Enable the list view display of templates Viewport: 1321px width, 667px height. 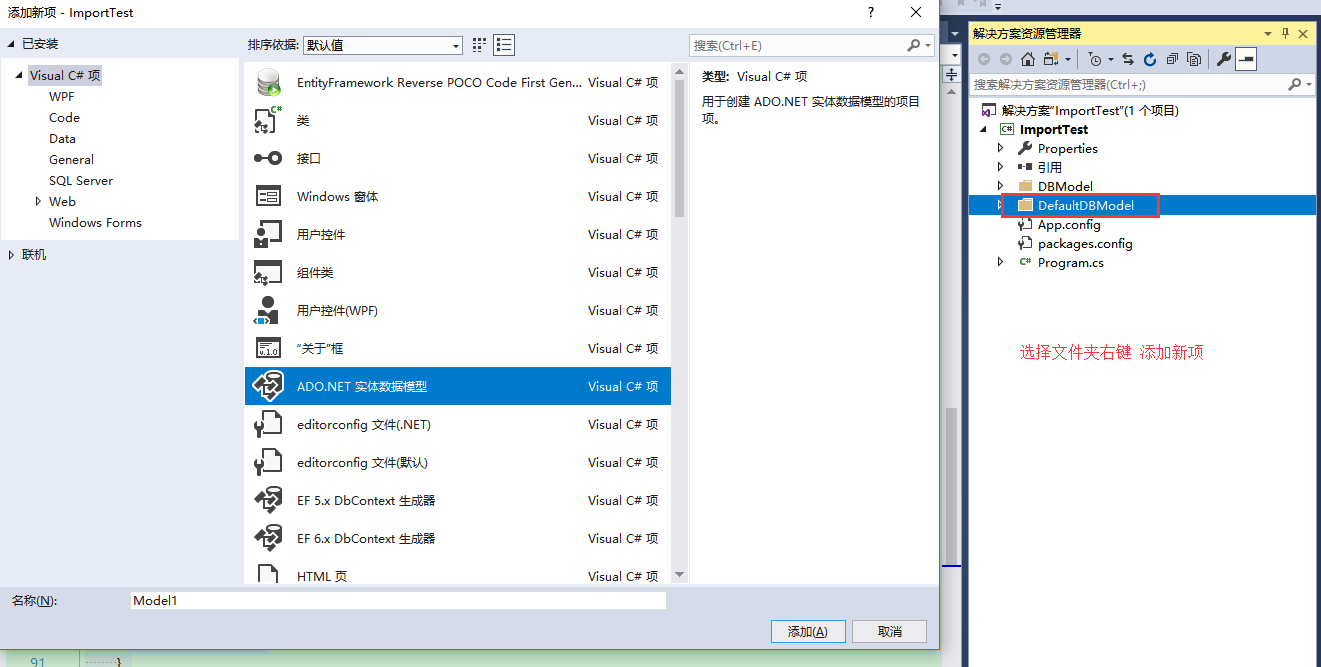[504, 45]
